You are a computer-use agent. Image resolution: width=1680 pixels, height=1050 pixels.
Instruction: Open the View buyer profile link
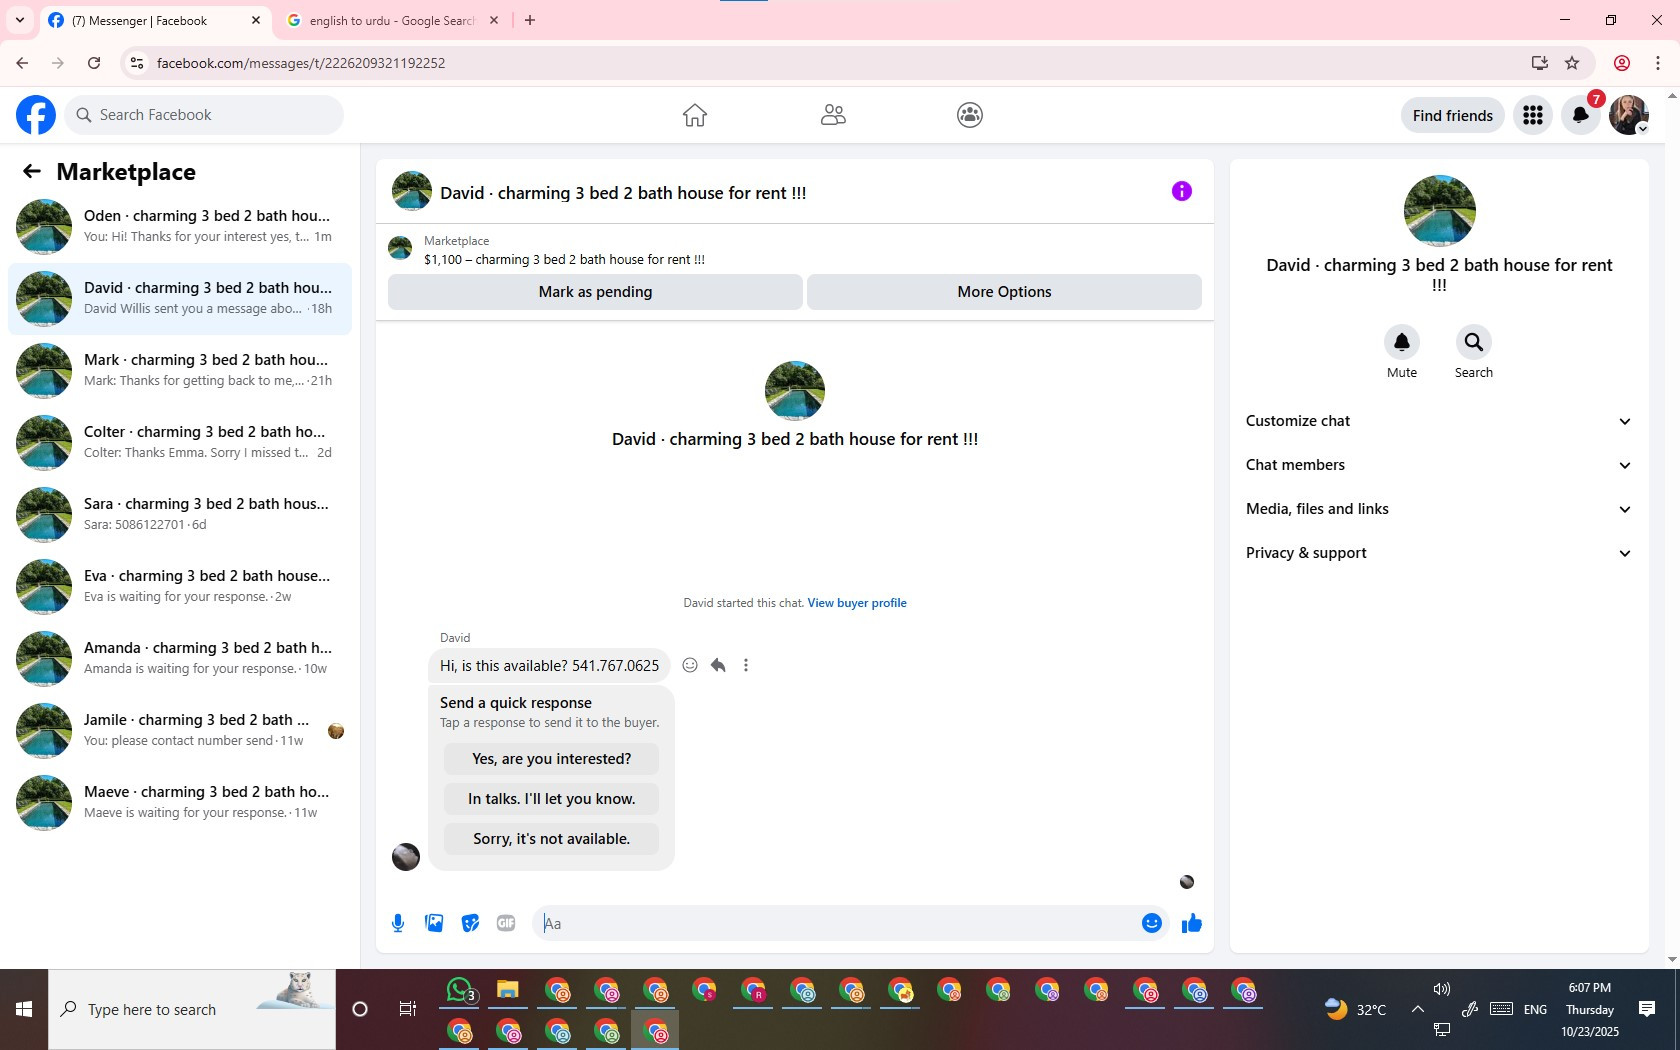coord(857,603)
